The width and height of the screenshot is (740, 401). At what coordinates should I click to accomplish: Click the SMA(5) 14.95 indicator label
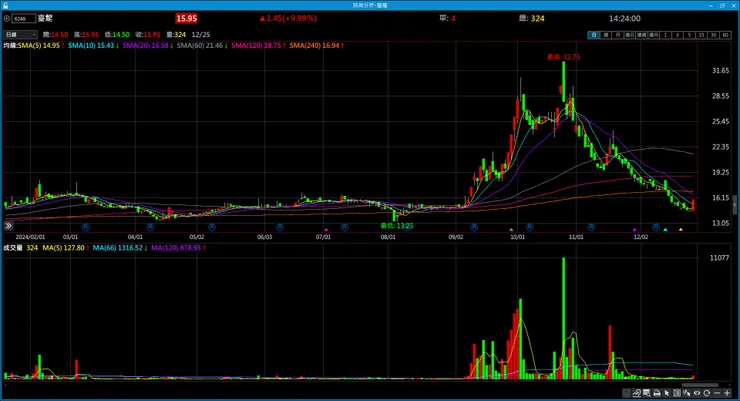(41, 45)
